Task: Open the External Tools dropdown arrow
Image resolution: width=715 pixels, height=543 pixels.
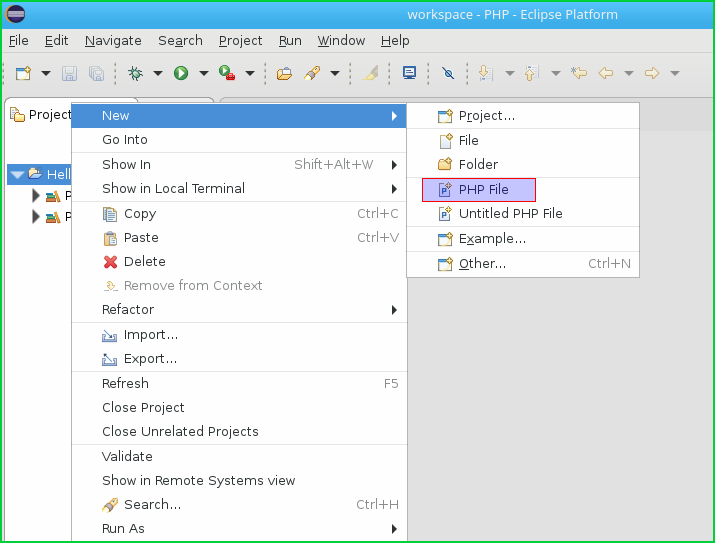Action: click(x=250, y=73)
